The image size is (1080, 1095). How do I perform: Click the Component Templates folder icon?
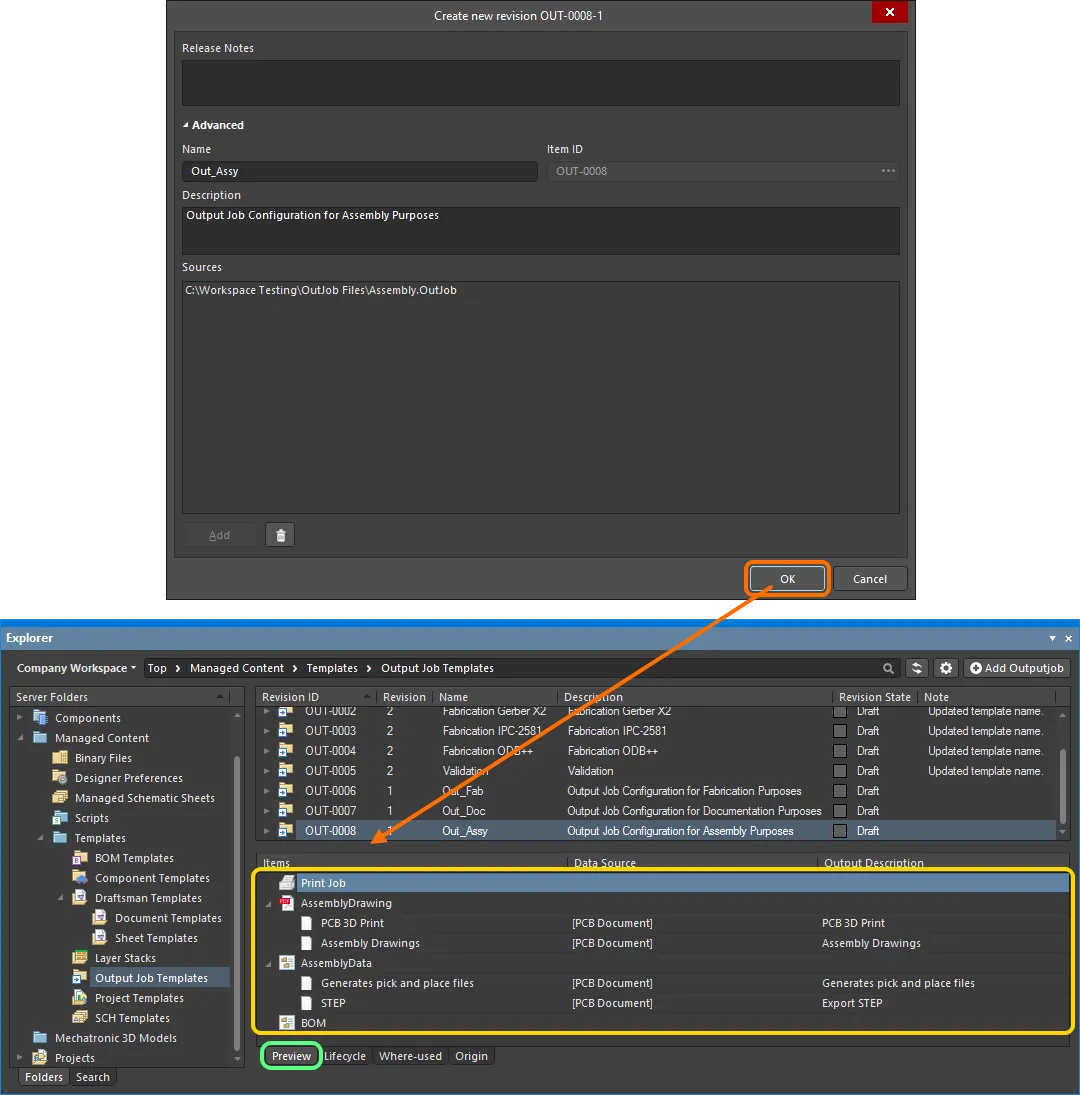point(80,877)
